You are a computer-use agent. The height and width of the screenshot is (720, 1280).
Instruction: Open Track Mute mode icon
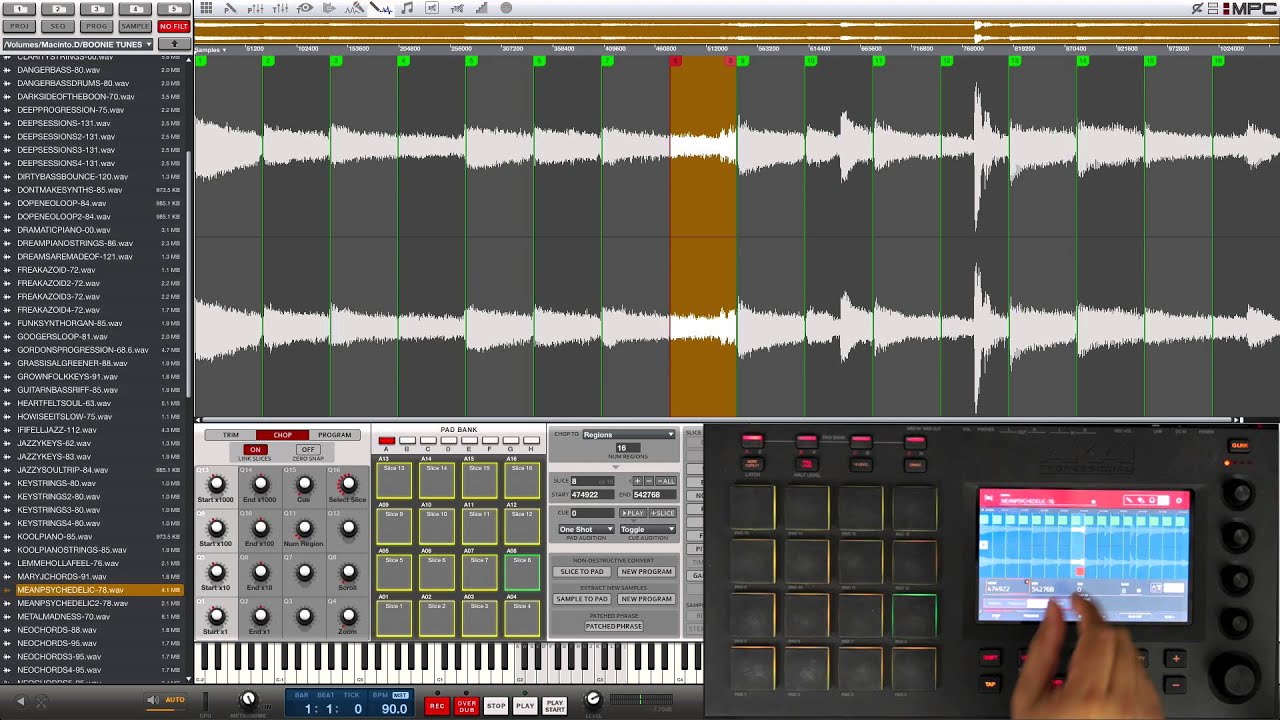coord(457,8)
